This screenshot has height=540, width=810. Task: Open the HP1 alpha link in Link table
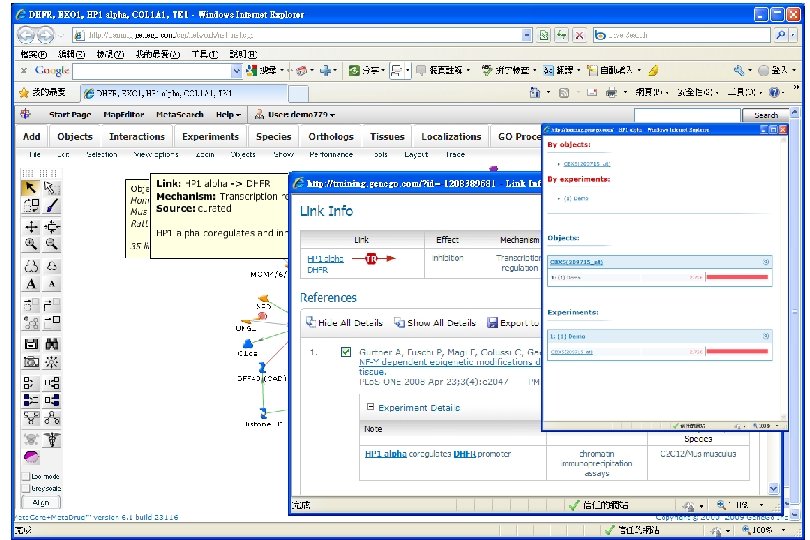(x=325, y=258)
